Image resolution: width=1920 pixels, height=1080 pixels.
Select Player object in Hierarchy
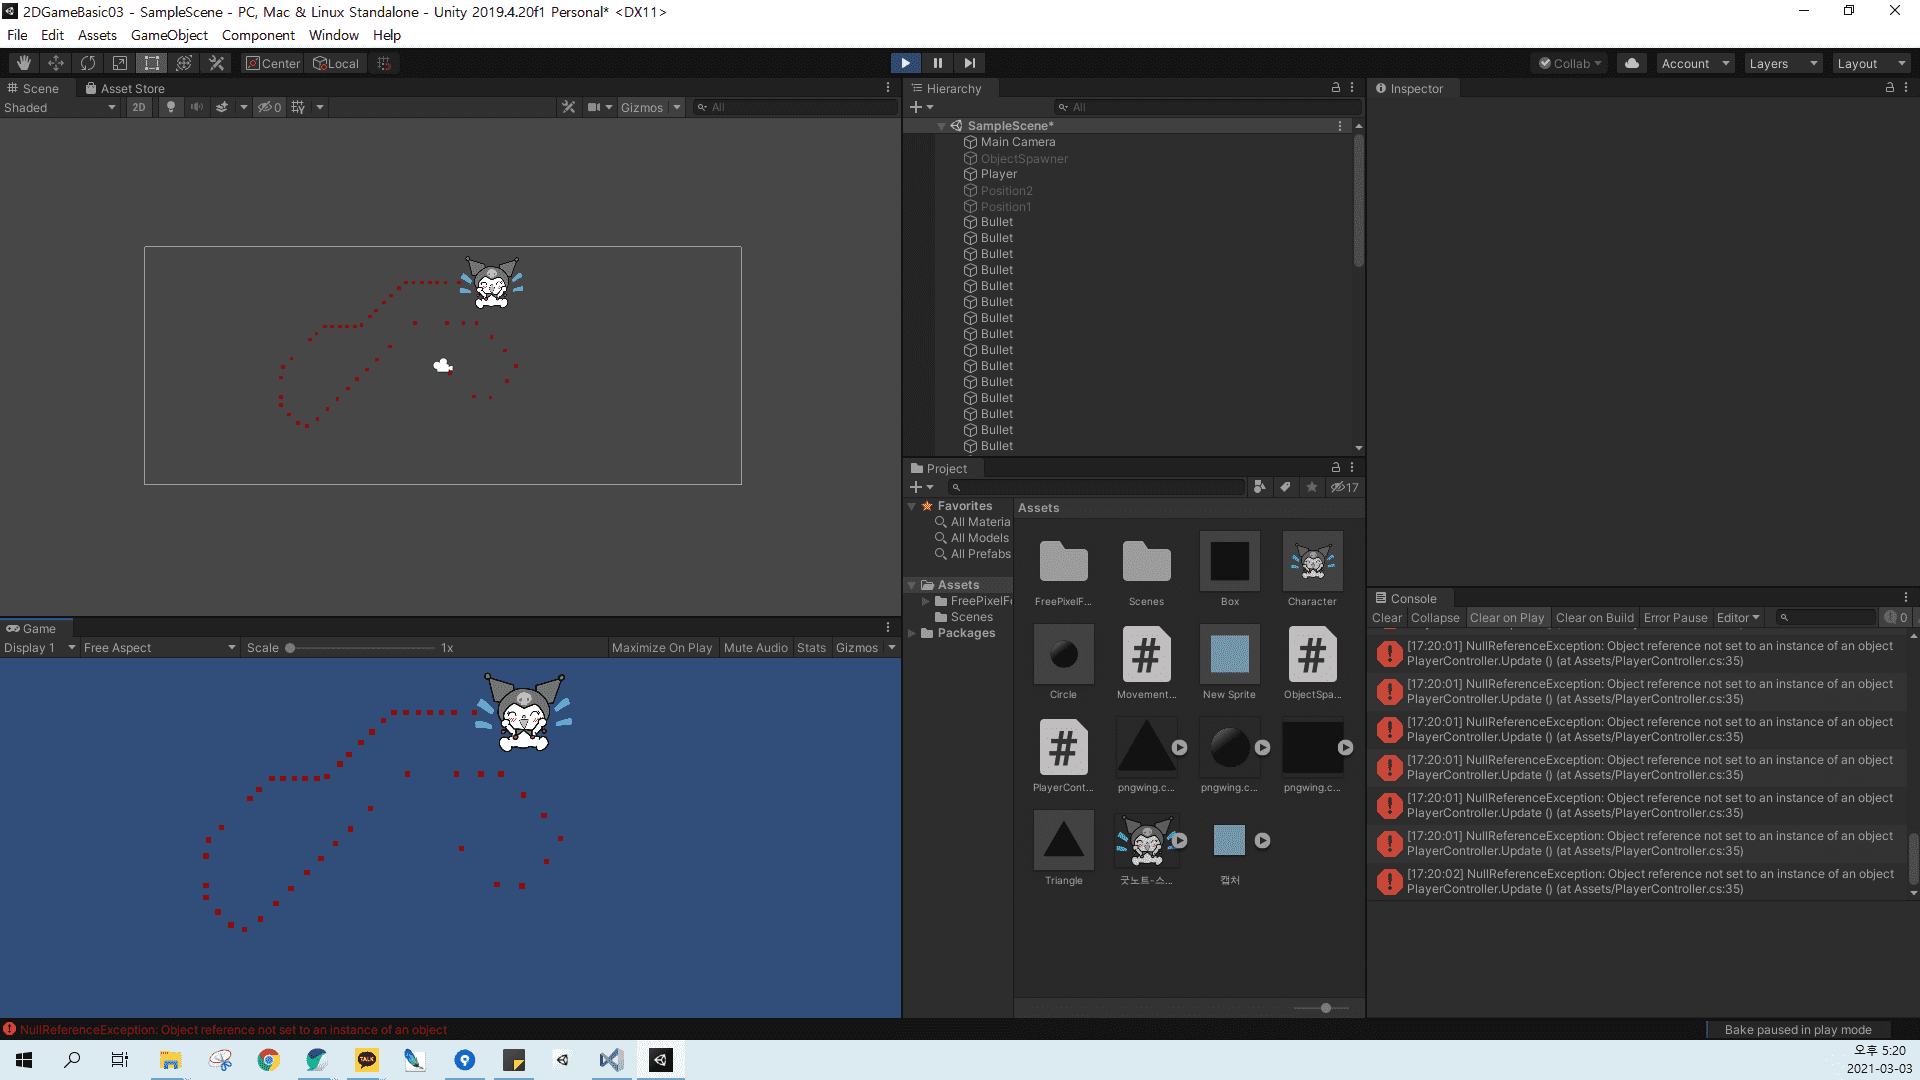coord(998,174)
